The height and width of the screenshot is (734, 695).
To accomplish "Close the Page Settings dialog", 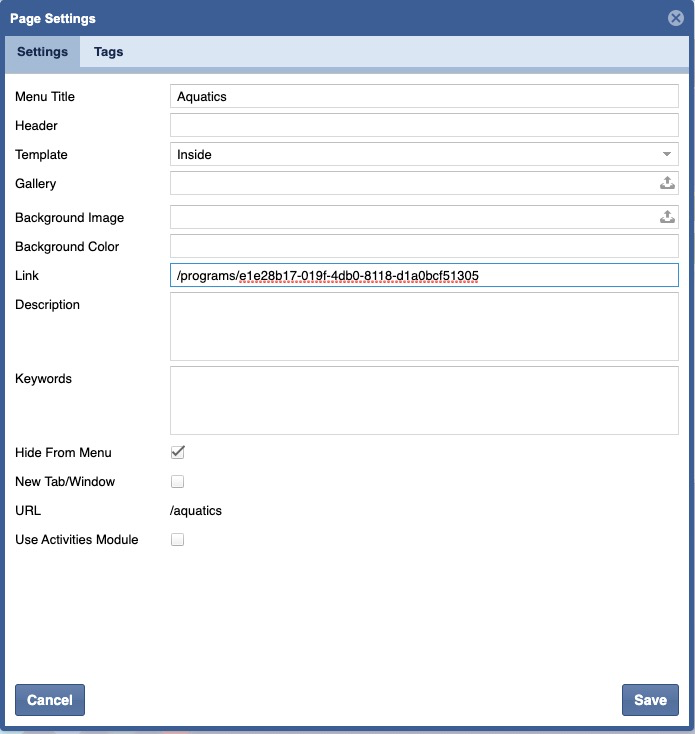I will point(676,18).
